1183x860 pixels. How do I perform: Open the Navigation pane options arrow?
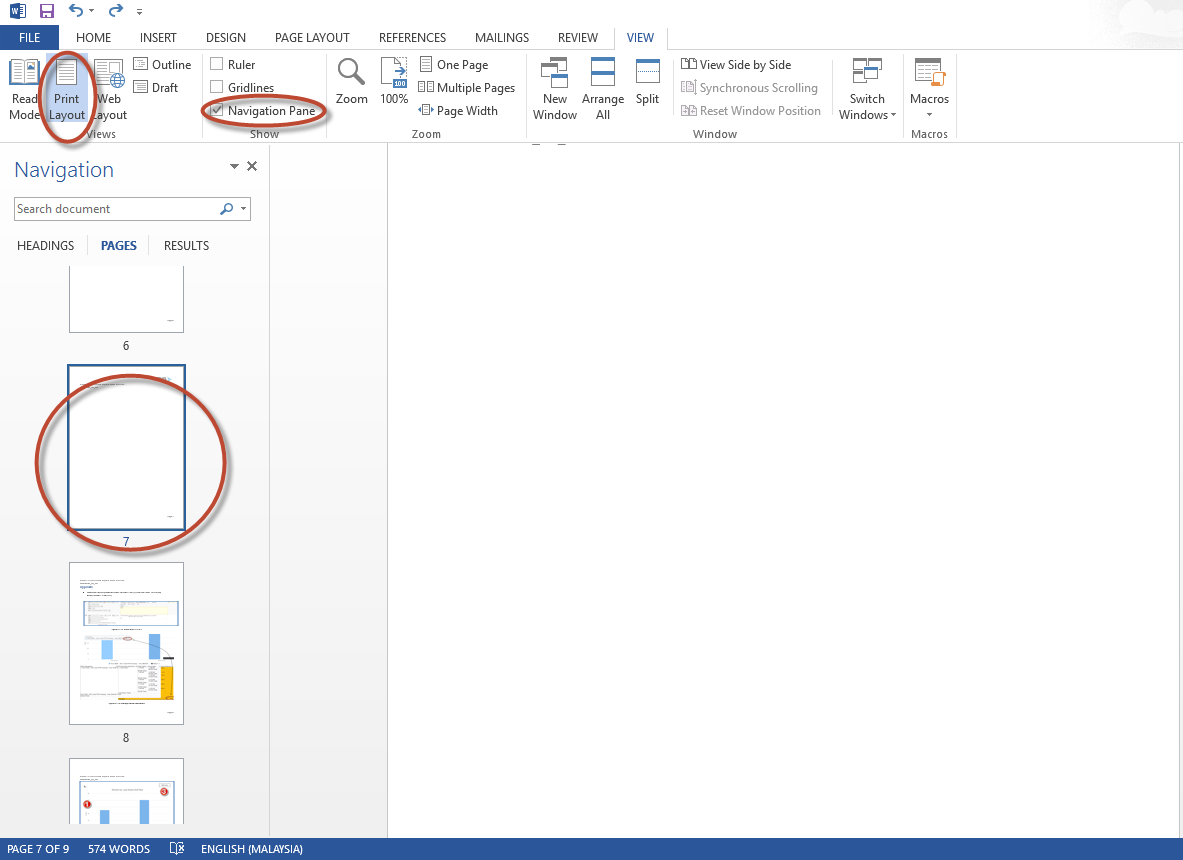pyautogui.click(x=233, y=166)
